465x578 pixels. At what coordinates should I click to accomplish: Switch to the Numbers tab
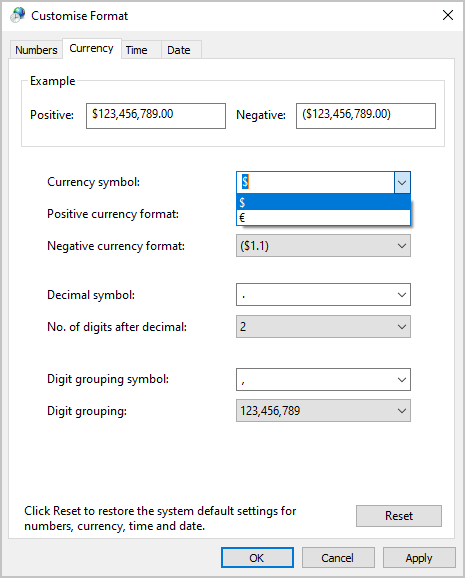coord(36,50)
